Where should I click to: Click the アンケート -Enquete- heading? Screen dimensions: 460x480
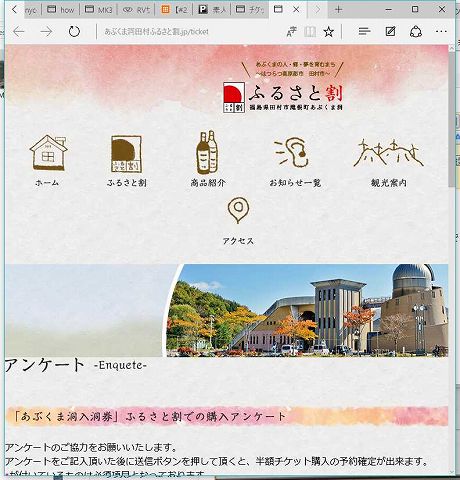(76, 365)
